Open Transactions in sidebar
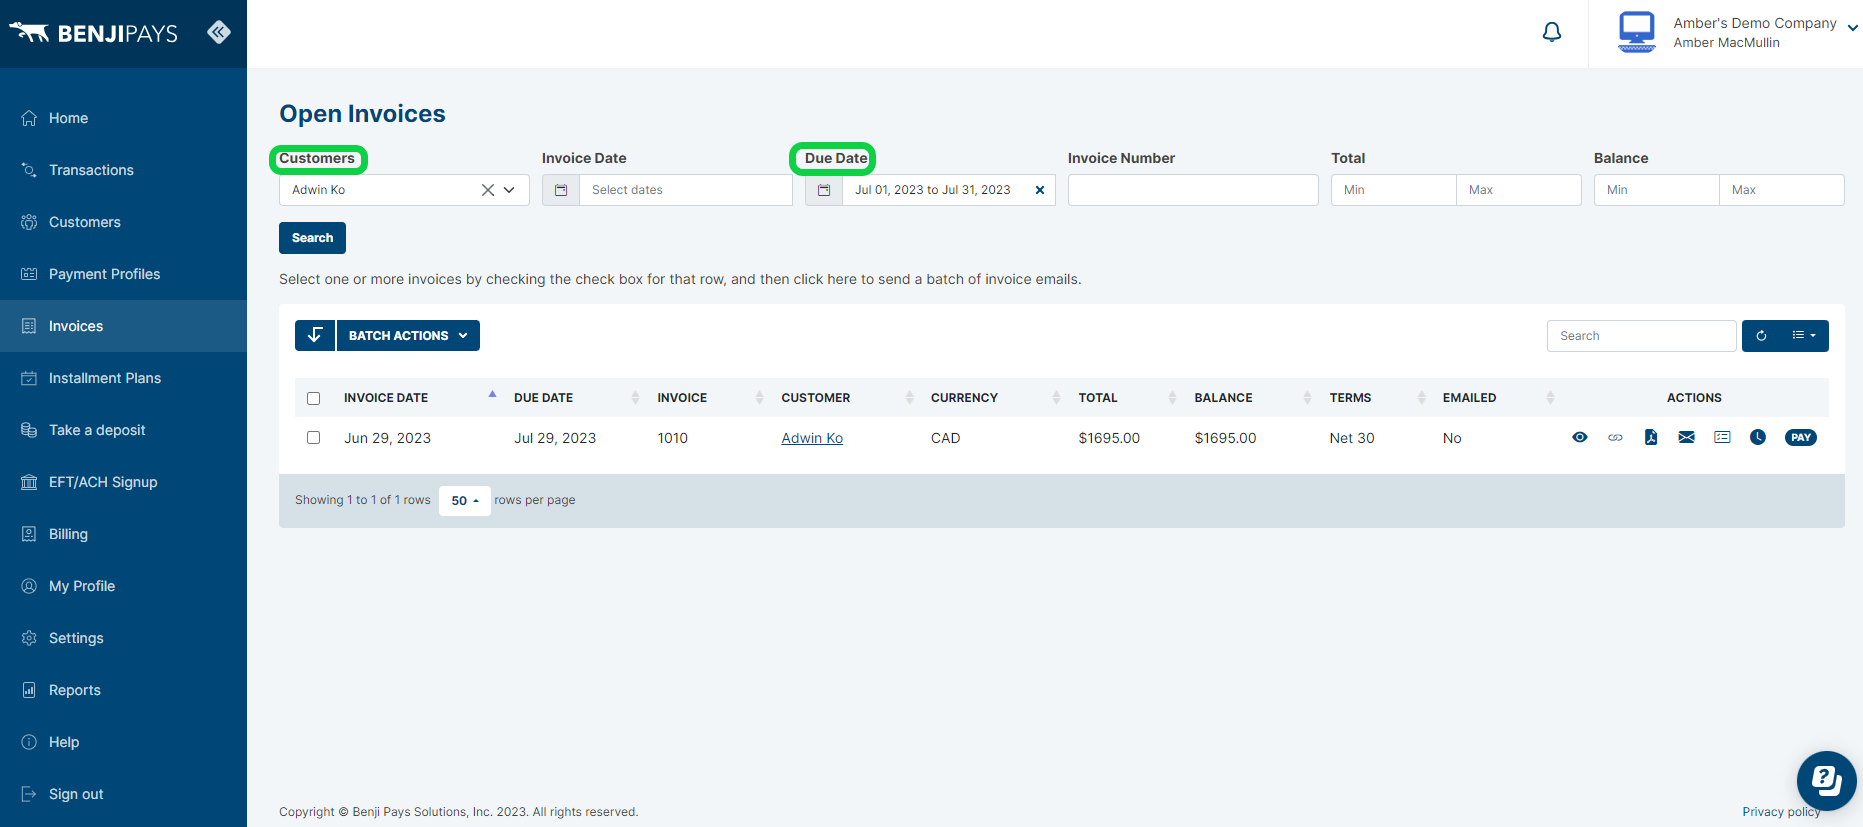Screen dimensions: 1863x827 123,170
